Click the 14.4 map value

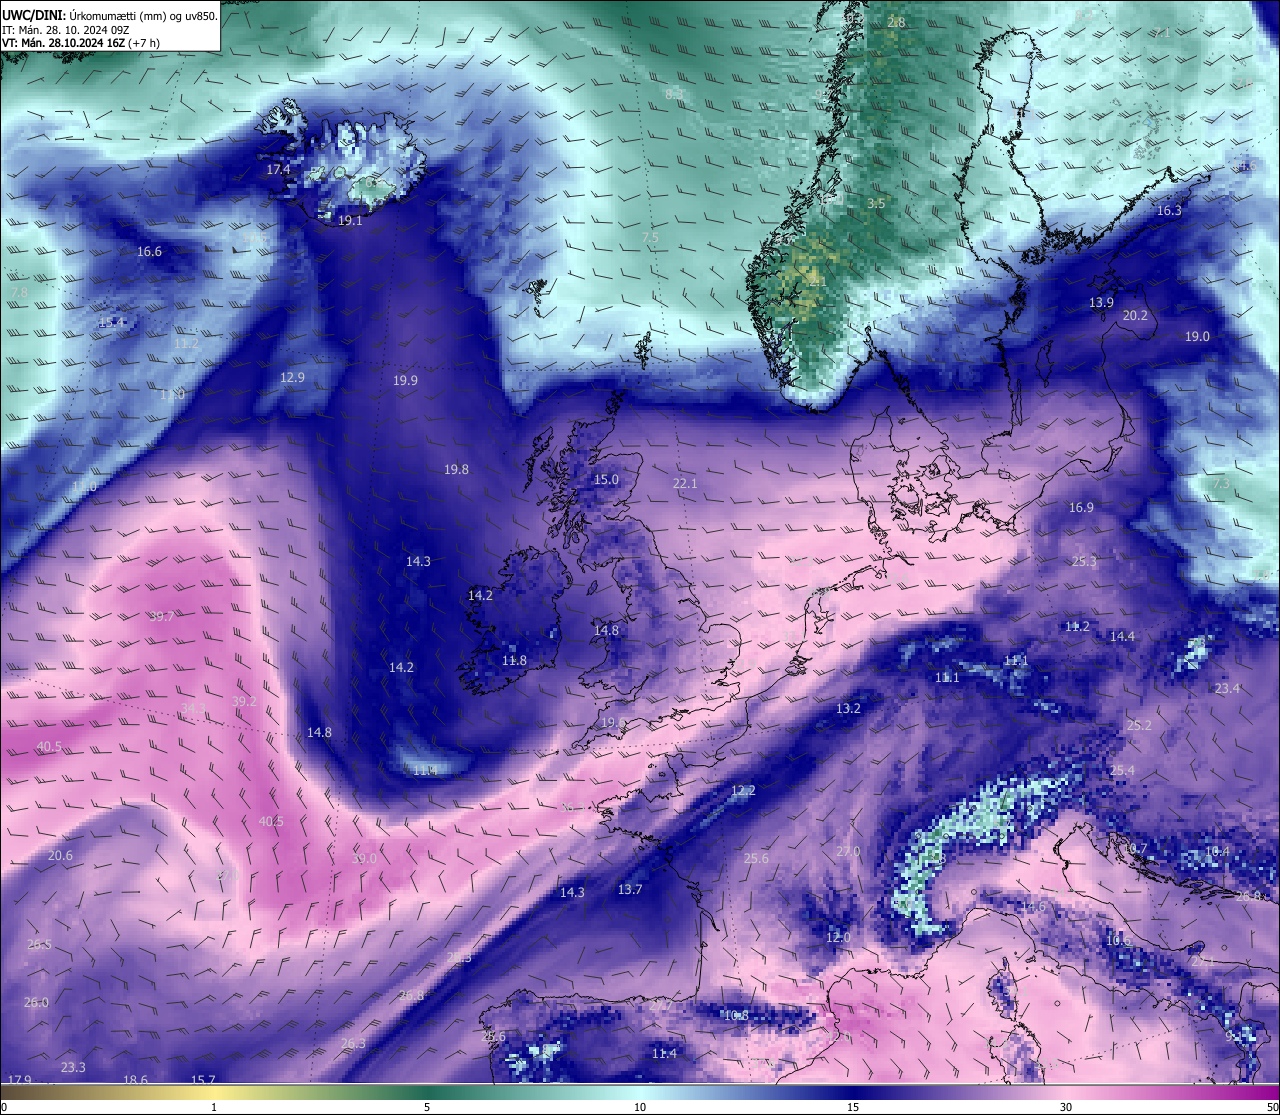click(1122, 637)
